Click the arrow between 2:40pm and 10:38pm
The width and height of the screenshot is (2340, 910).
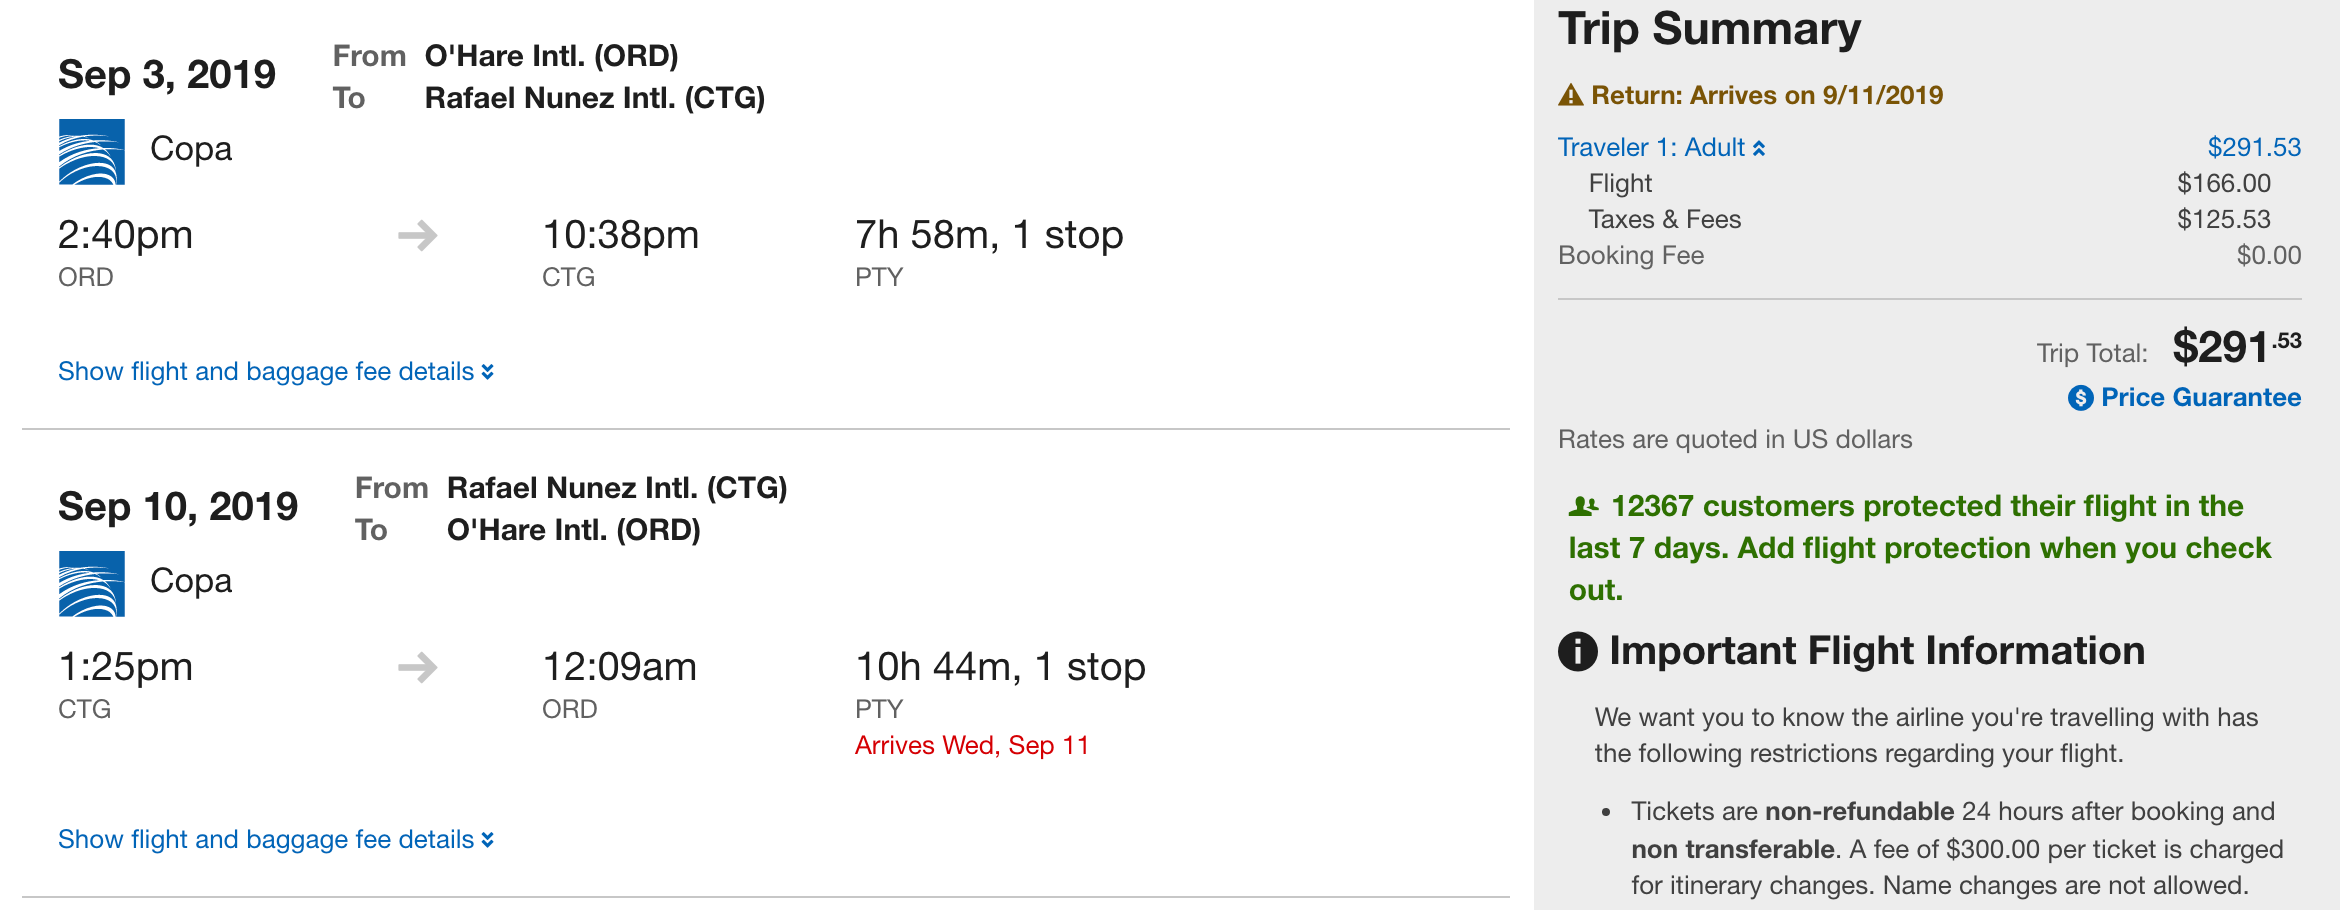click(418, 236)
